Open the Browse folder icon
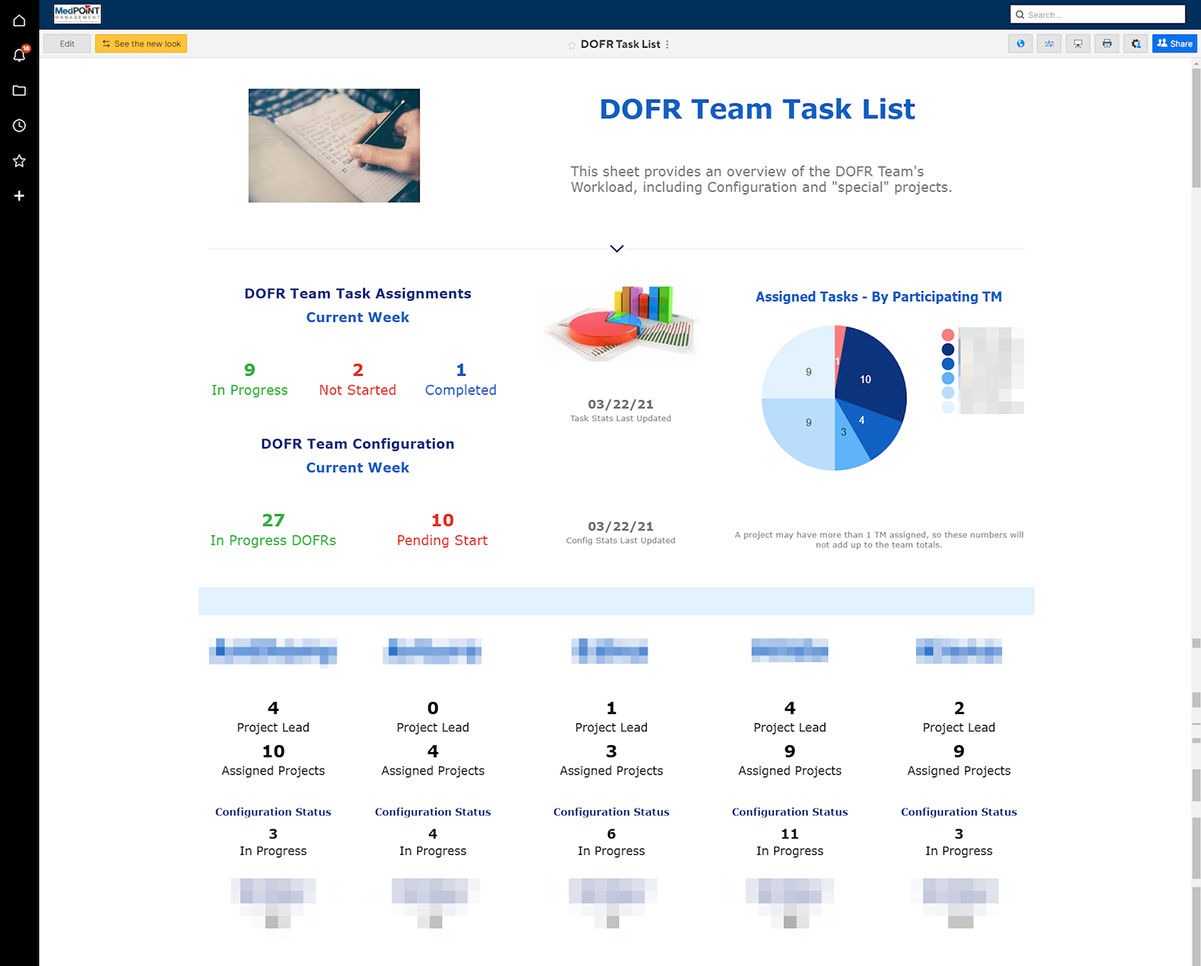1201x966 pixels. (19, 91)
